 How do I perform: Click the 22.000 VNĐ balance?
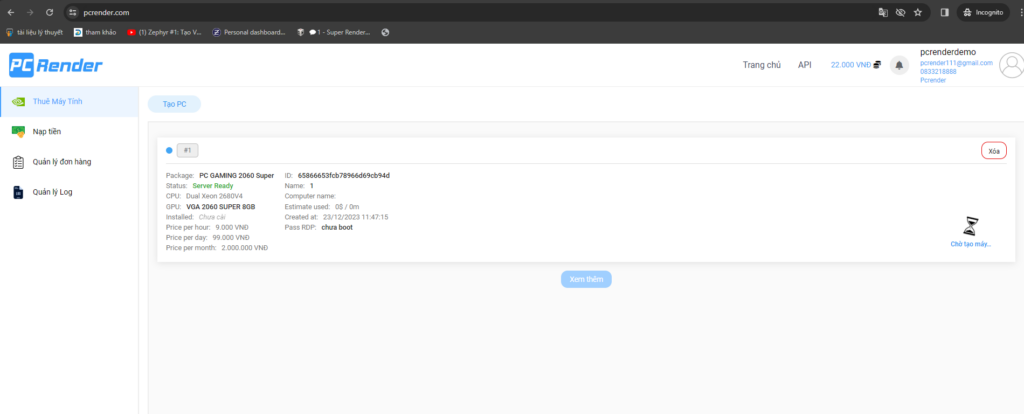(850, 65)
